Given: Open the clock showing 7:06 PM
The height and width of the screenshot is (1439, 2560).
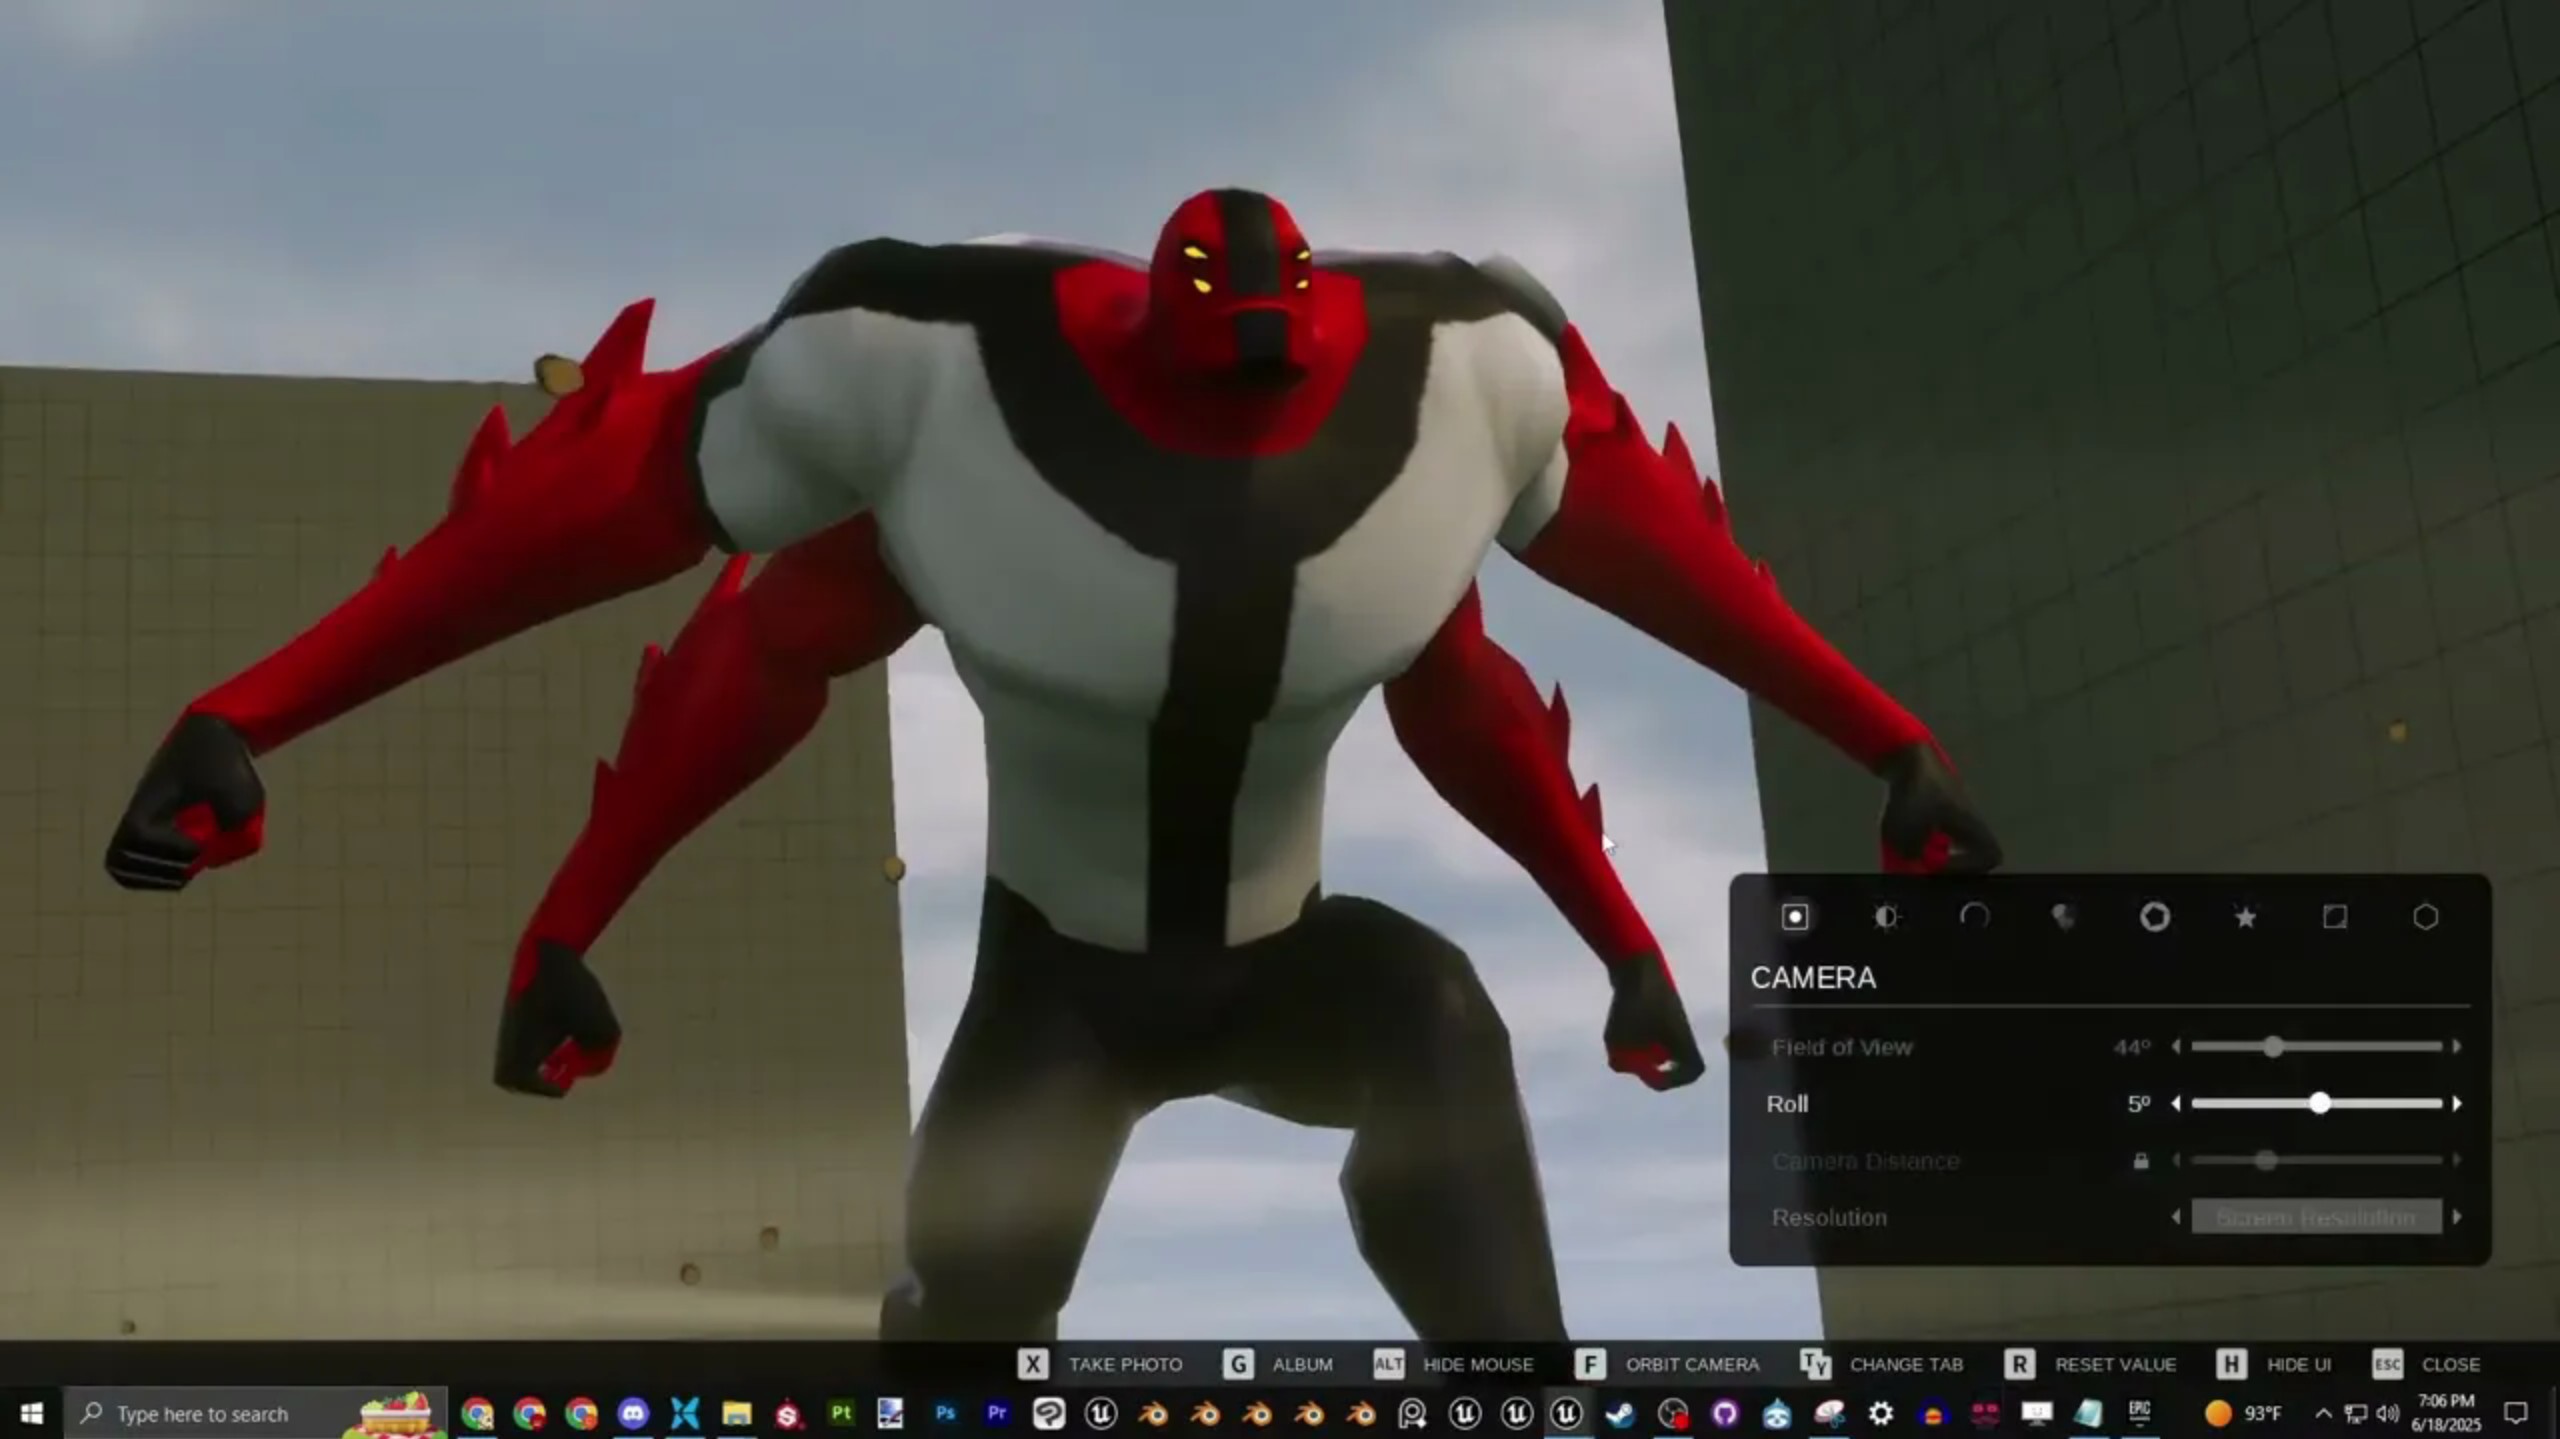Looking at the screenshot, I should [2446, 1413].
